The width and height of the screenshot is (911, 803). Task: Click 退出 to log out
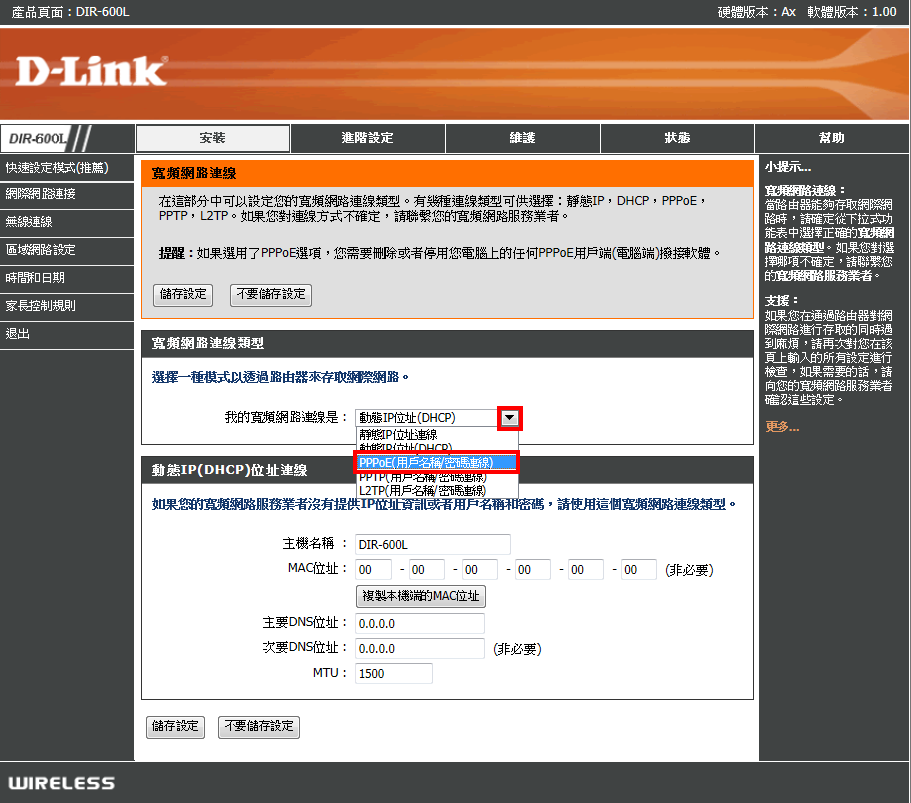(x=67, y=334)
